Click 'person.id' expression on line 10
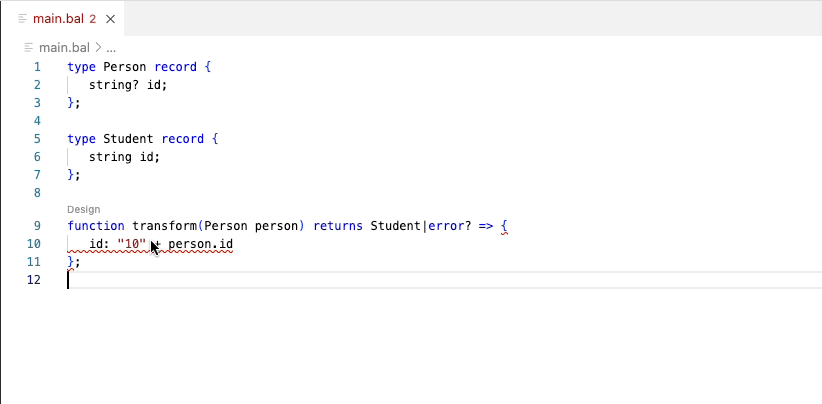 [200, 244]
